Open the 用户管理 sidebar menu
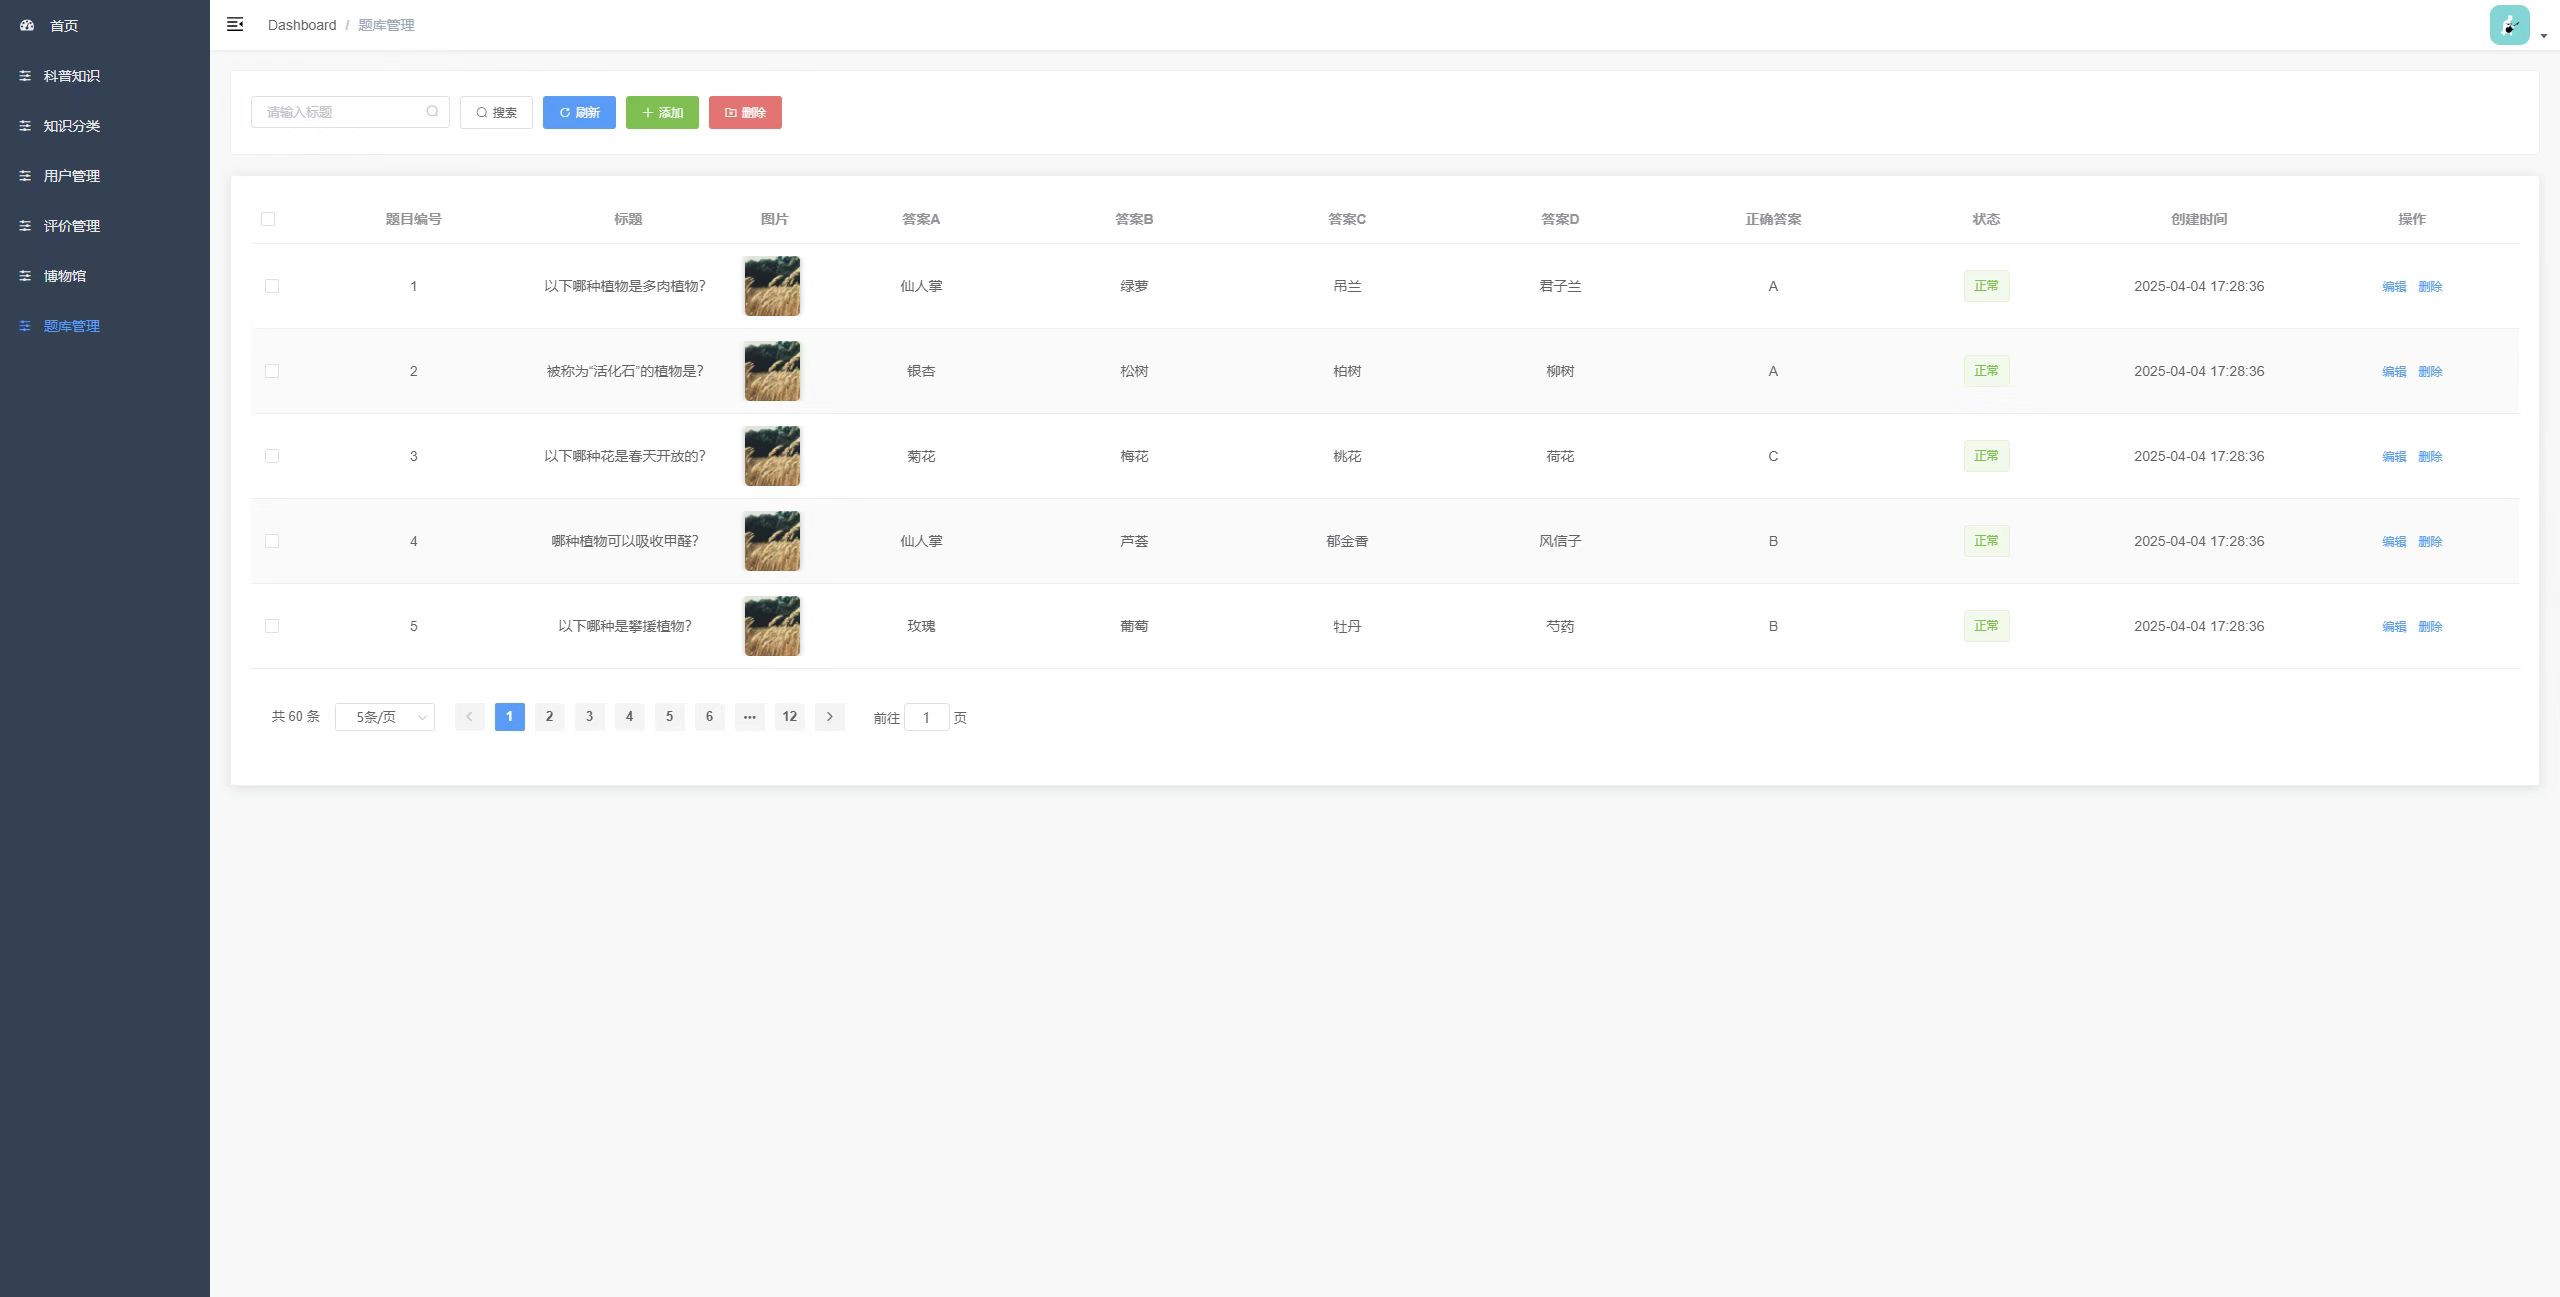The image size is (2560, 1297). (70, 176)
